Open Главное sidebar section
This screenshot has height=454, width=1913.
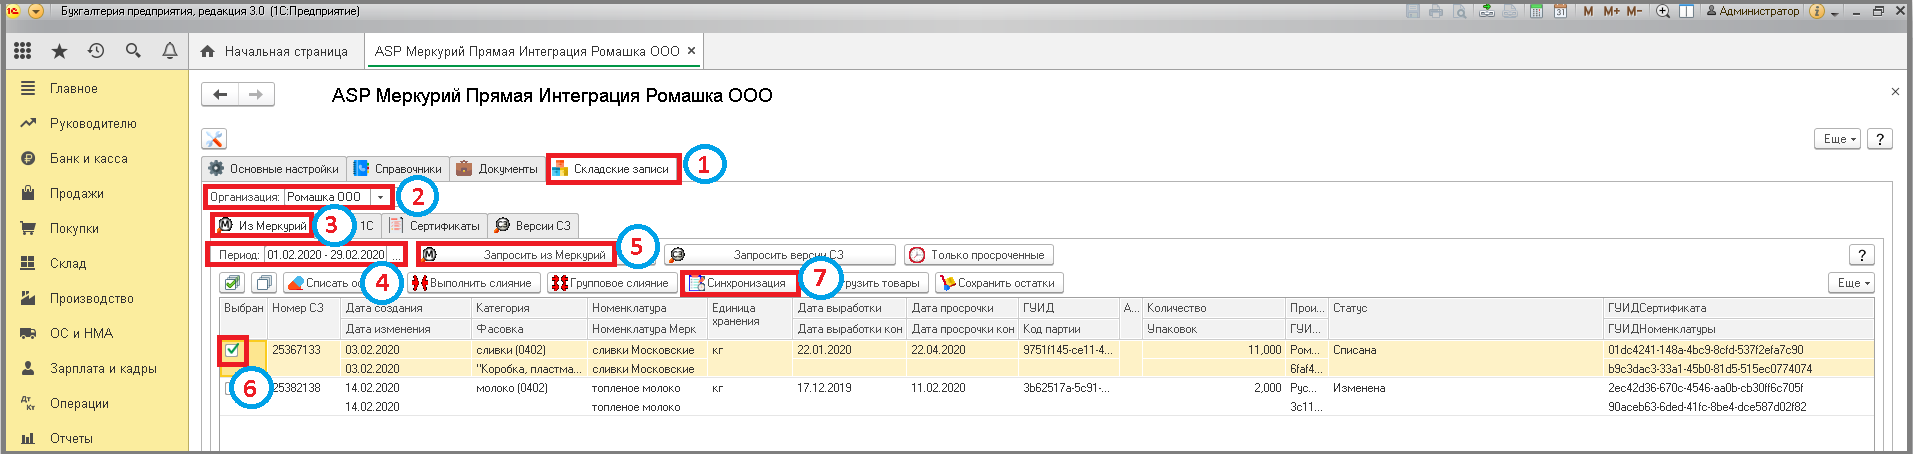tap(95, 89)
